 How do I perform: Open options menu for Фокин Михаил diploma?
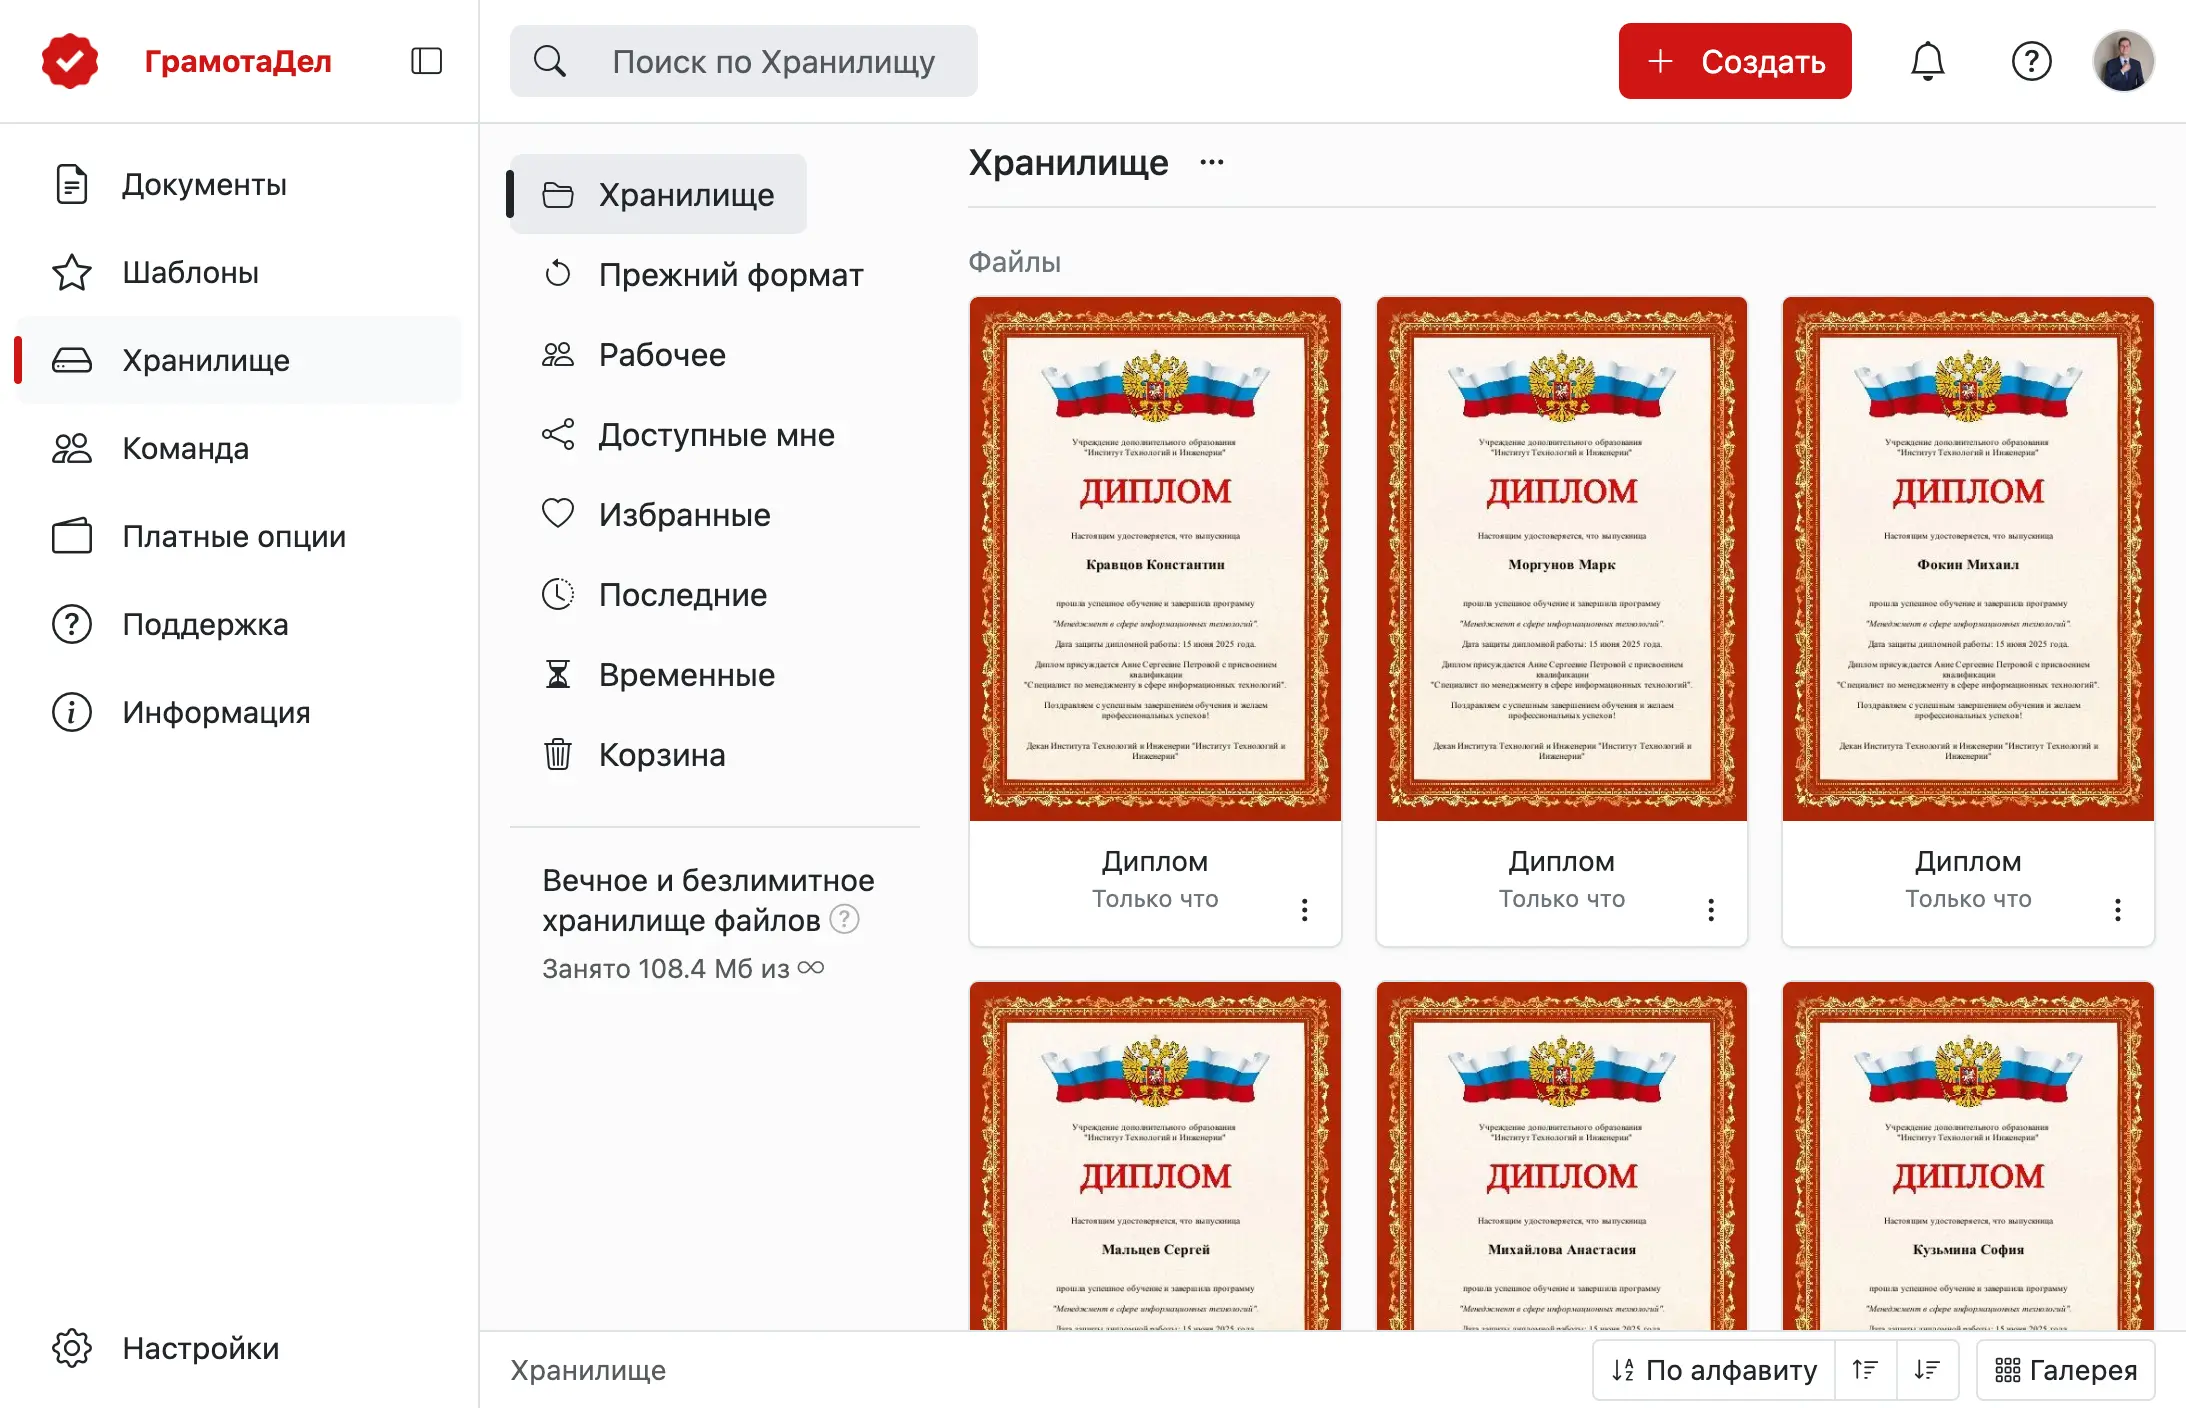tap(2117, 909)
